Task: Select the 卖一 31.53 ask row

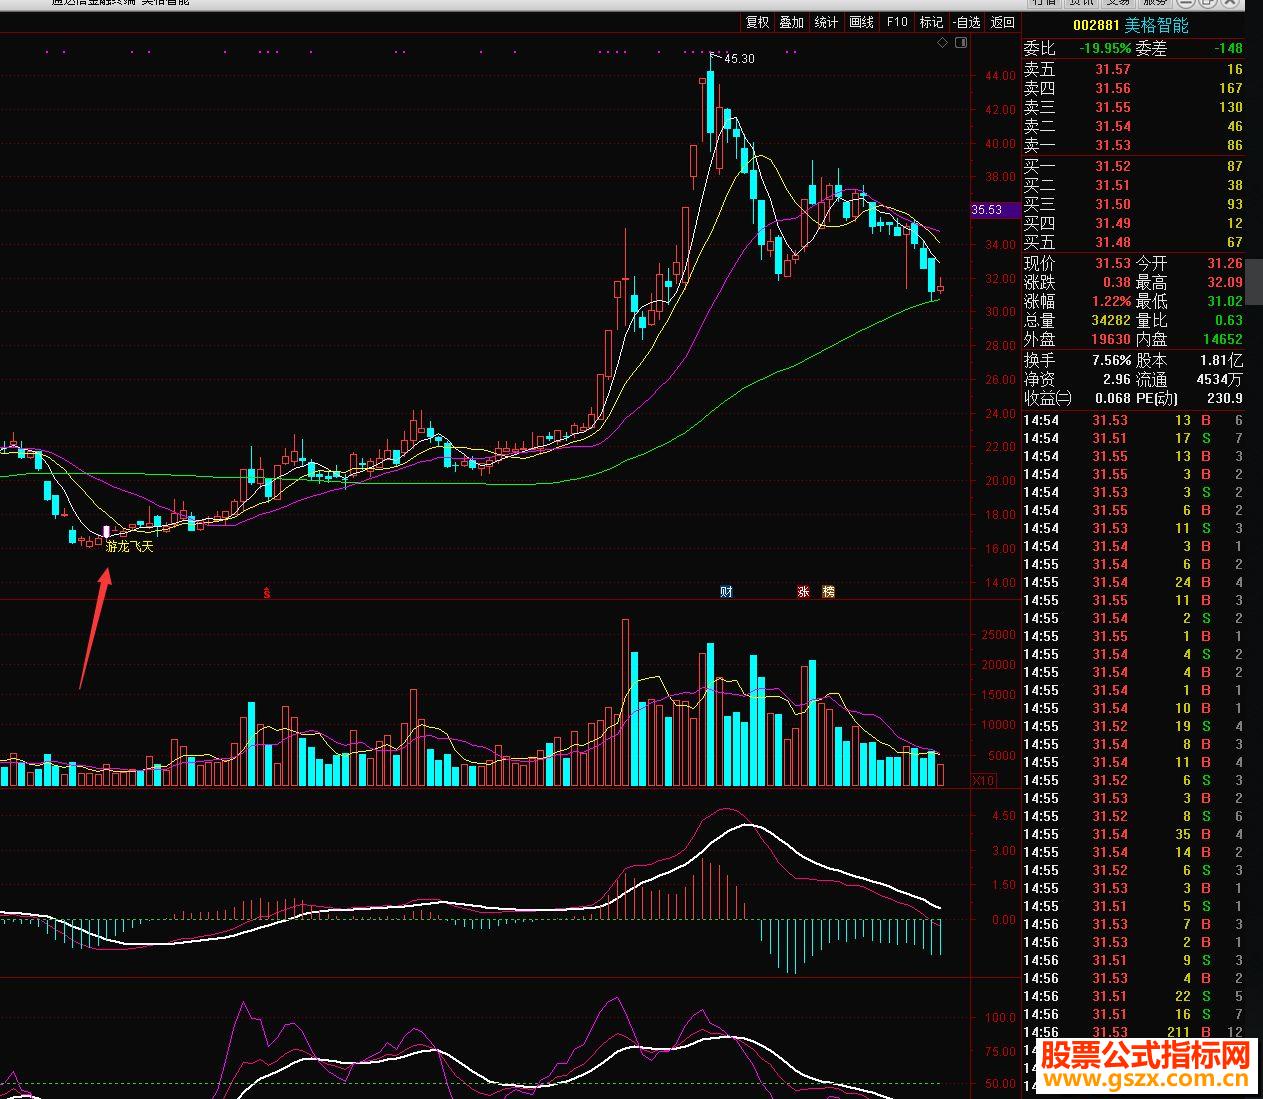Action: [x=1132, y=145]
